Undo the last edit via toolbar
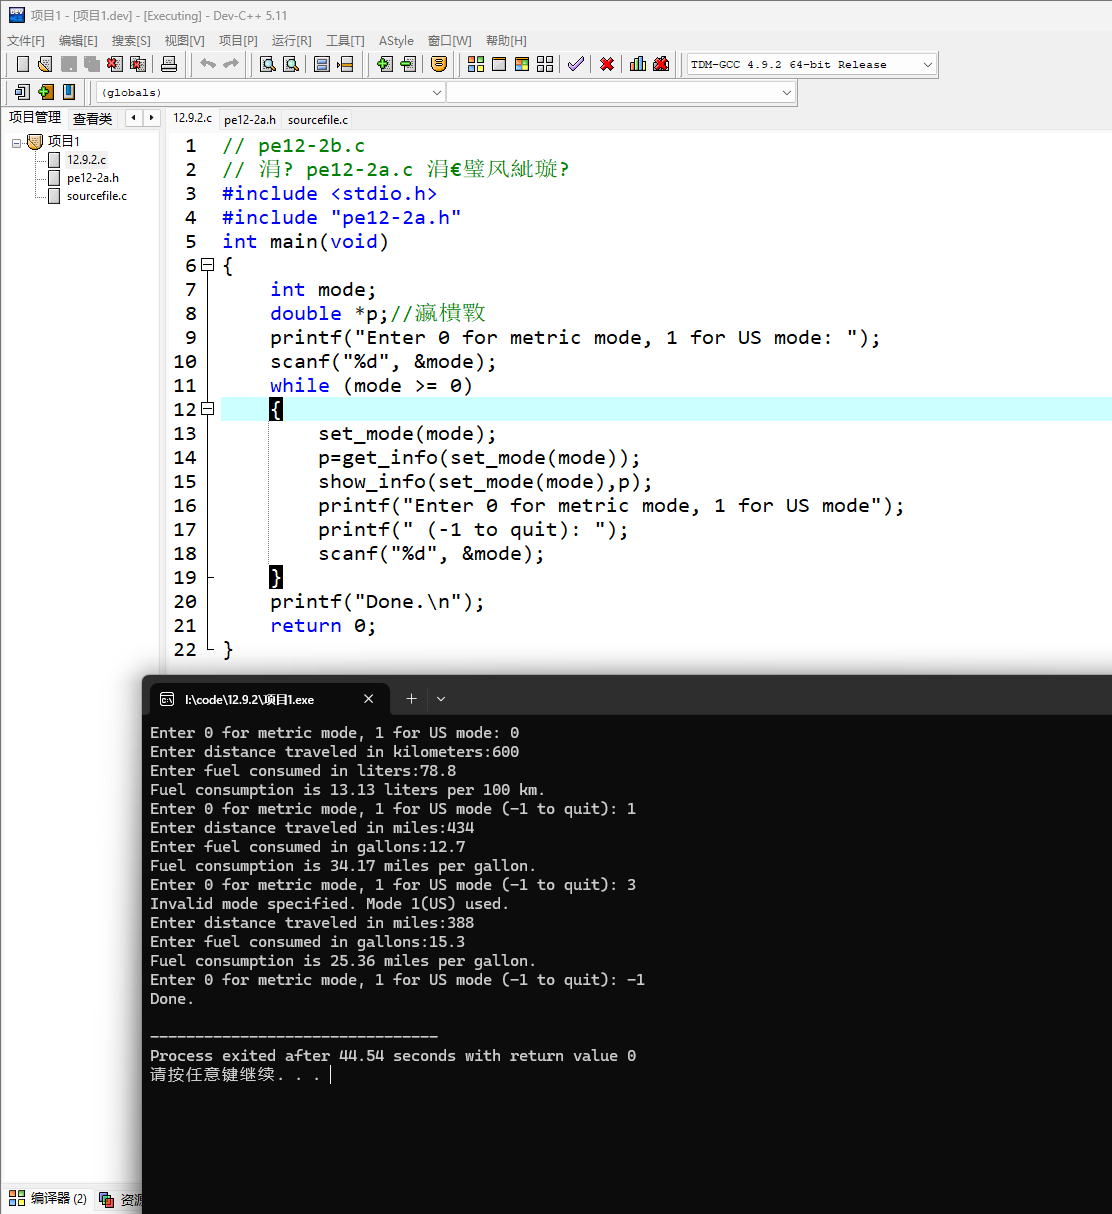 point(208,64)
